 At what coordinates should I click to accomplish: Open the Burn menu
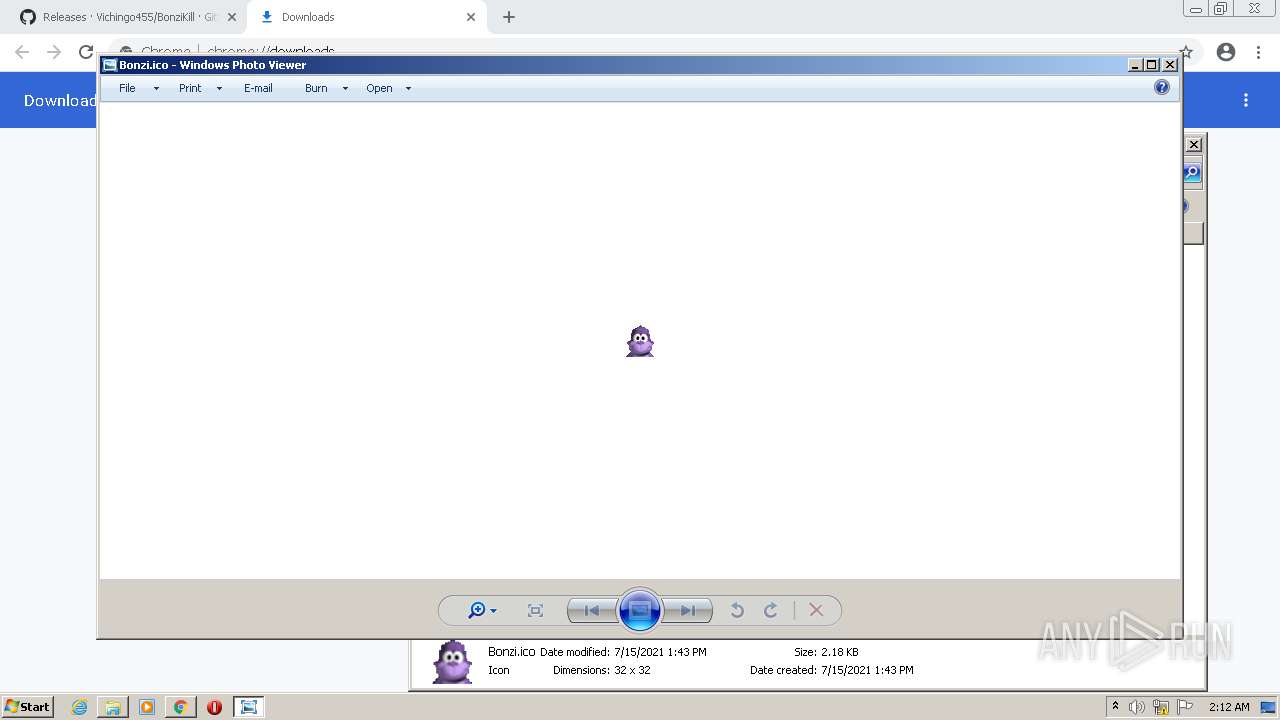click(316, 88)
